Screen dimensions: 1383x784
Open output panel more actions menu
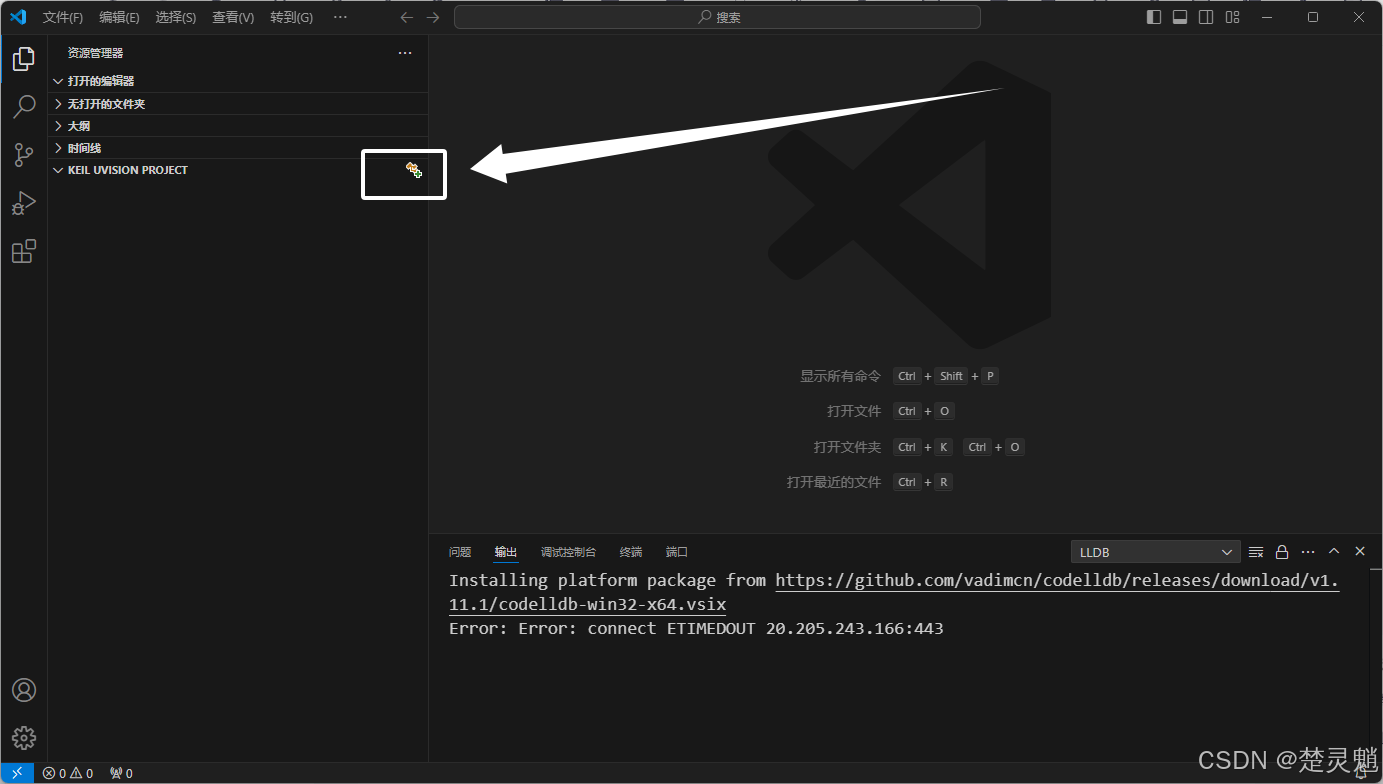pos(1308,552)
